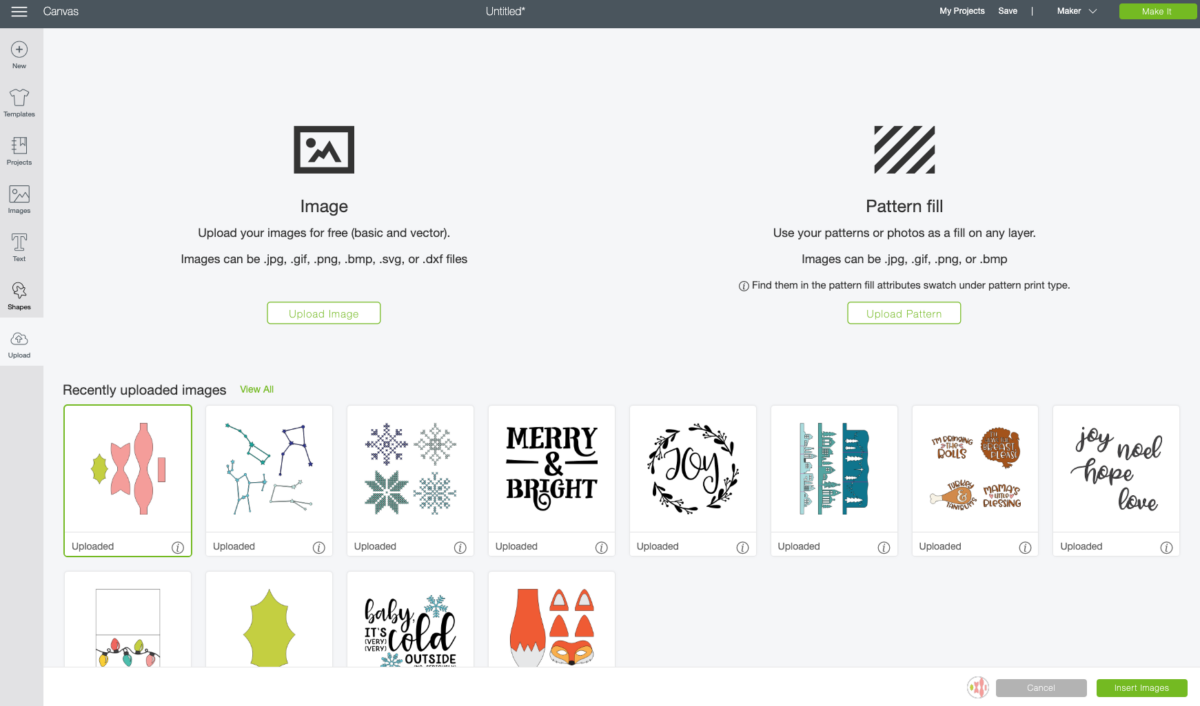Image resolution: width=1200 pixels, height=706 pixels.
Task: Select the Text tool icon
Action: pos(19,242)
